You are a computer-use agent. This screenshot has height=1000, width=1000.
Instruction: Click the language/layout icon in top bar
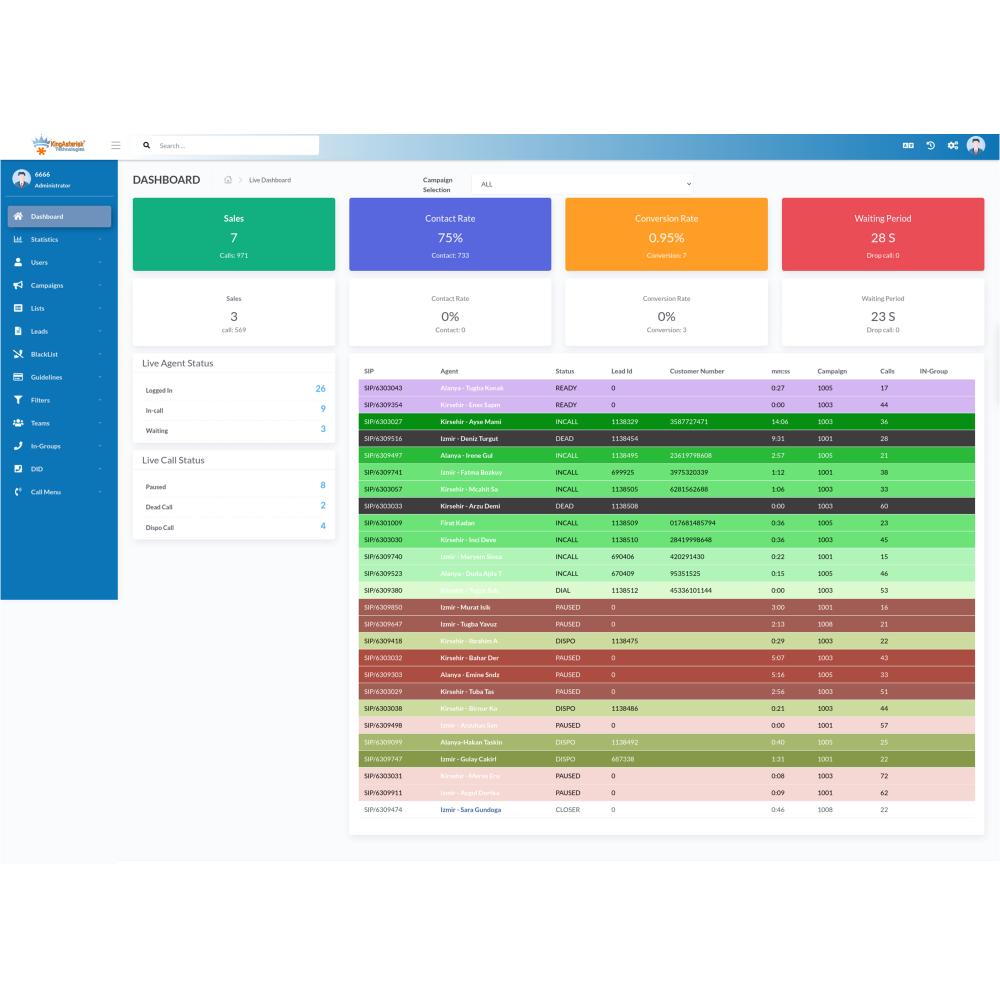908,146
